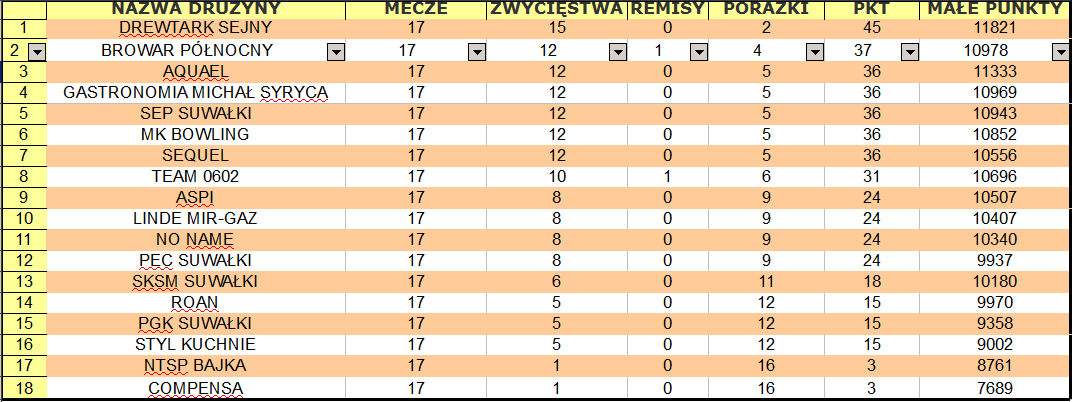Click the STYL KUCHNIE team cell
Image resolution: width=1072 pixels, height=402 pixels.
click(196, 345)
